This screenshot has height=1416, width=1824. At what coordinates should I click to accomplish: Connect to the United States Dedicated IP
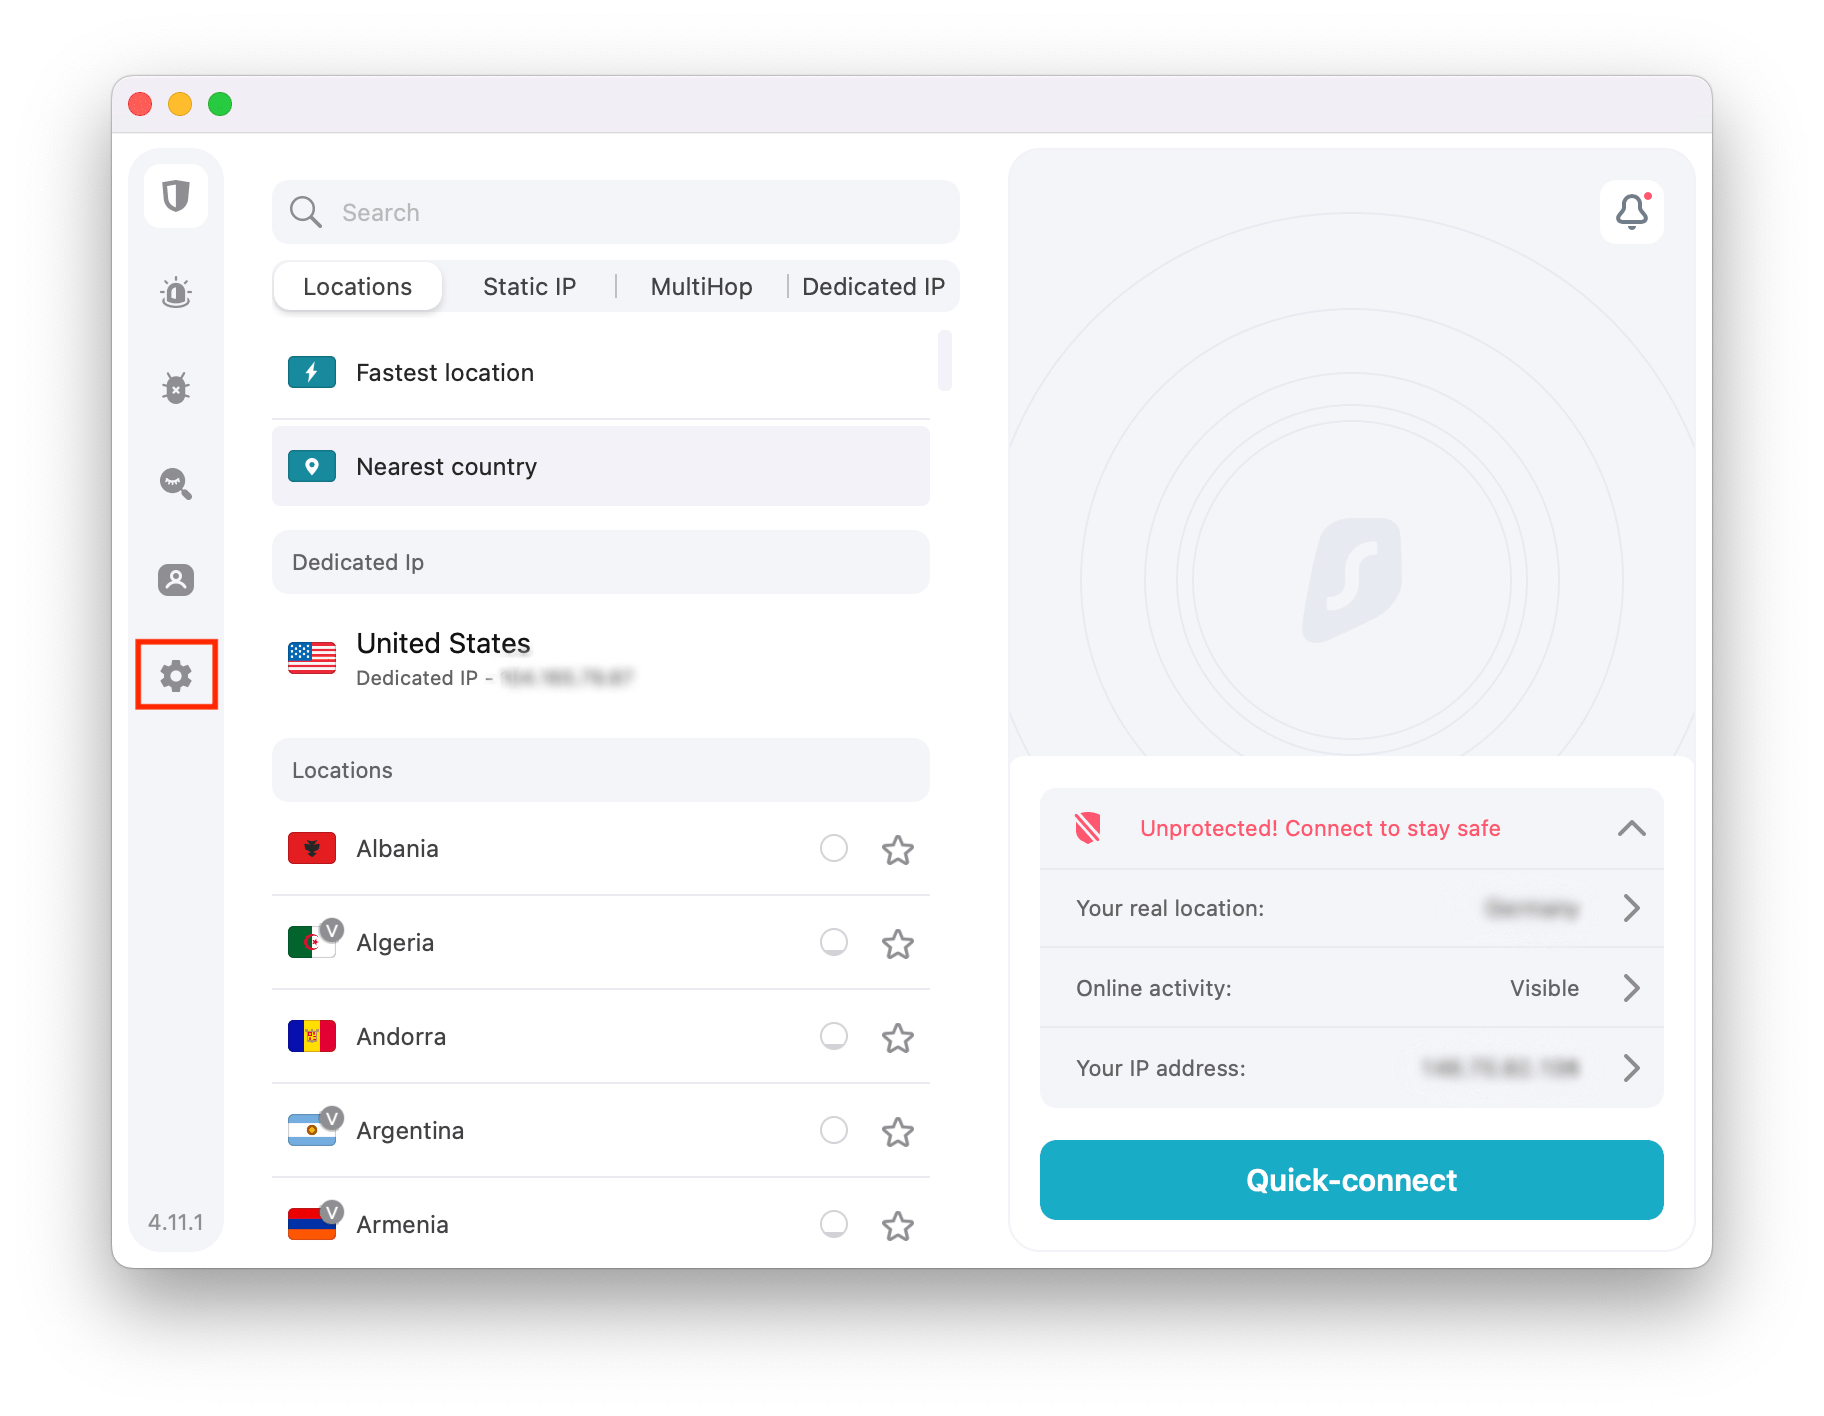[500, 659]
